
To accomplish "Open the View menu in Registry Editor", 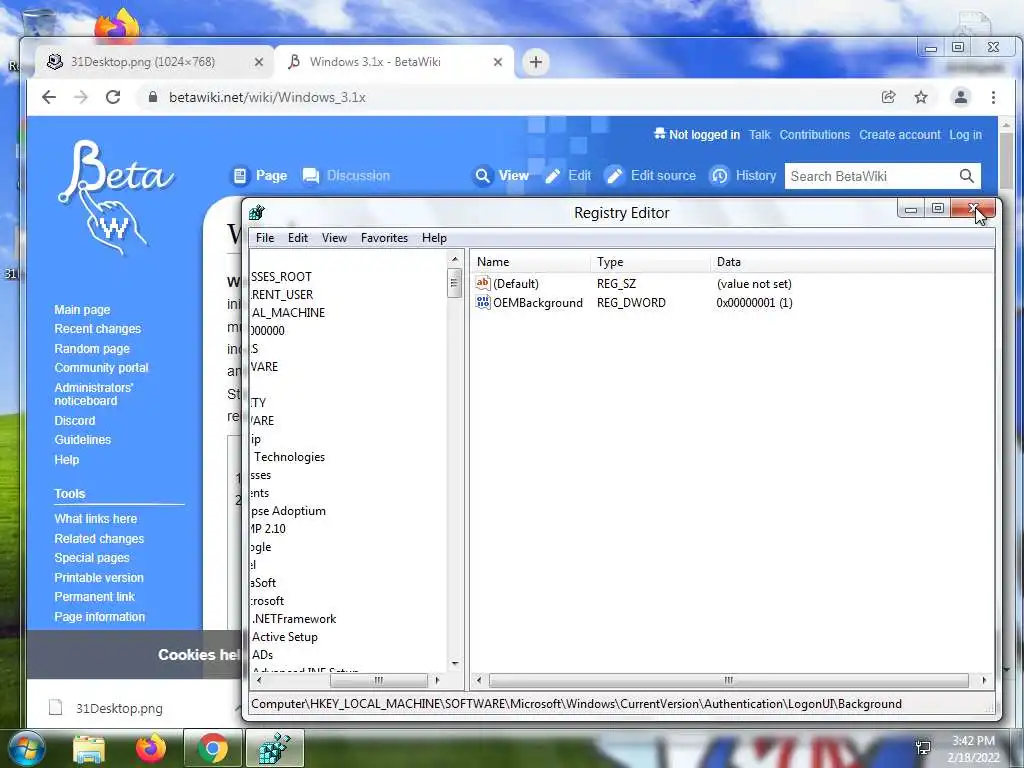I will (334, 238).
